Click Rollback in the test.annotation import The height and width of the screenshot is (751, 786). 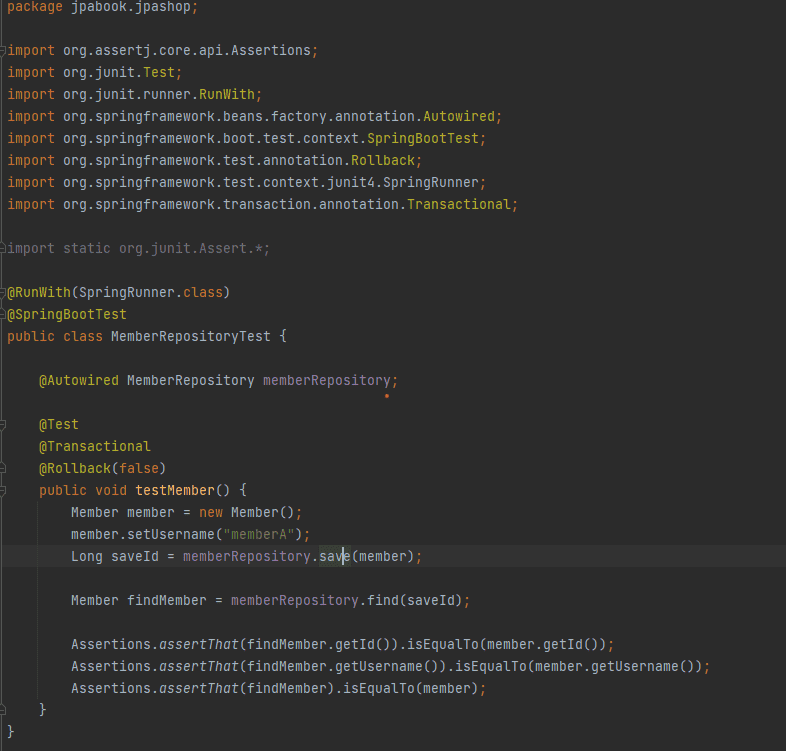click(382, 161)
